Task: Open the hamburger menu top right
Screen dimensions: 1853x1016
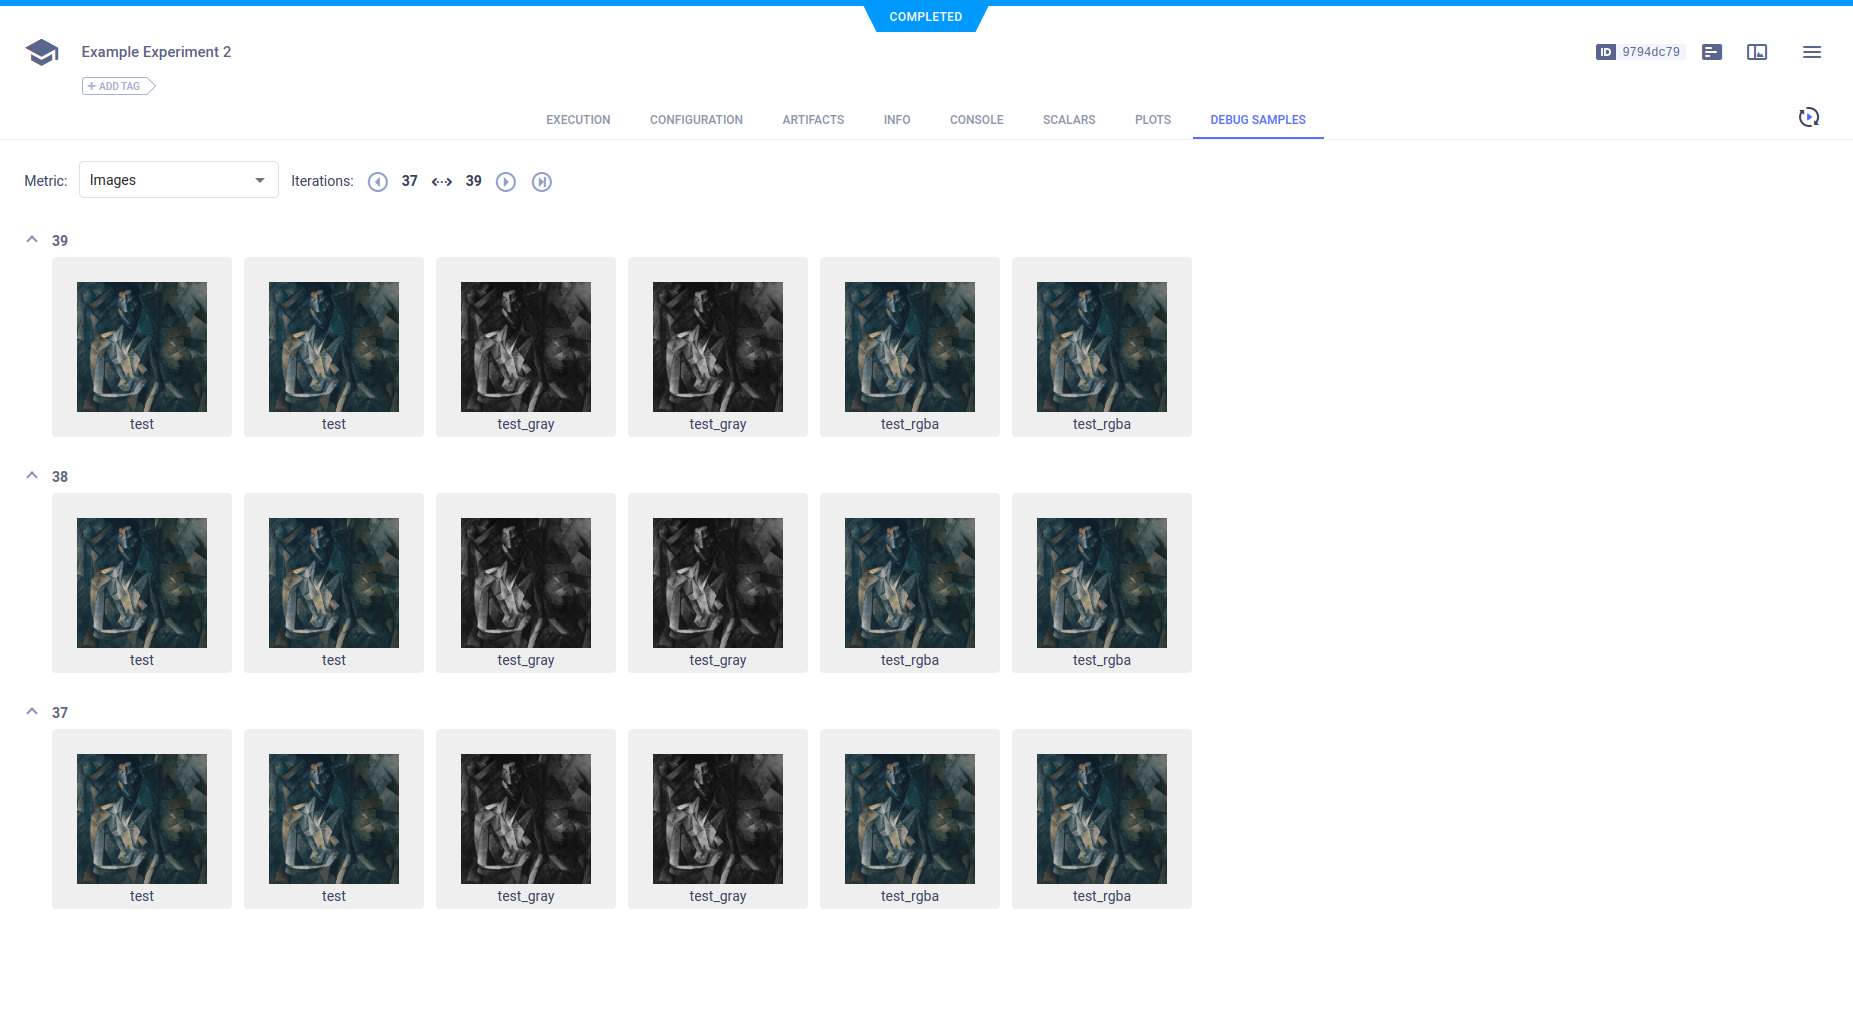Action: tap(1812, 52)
